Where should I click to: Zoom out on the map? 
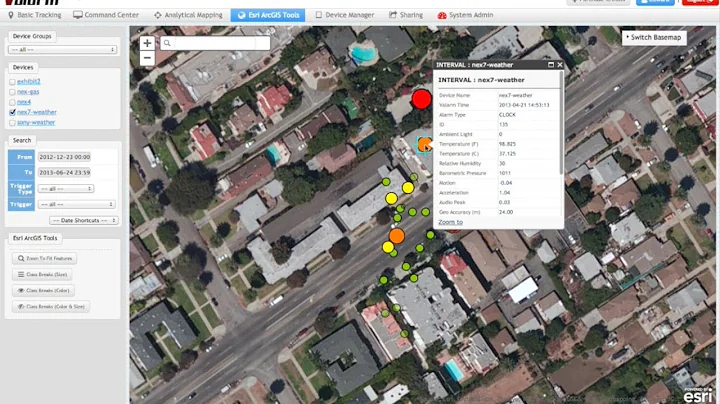coord(147,58)
